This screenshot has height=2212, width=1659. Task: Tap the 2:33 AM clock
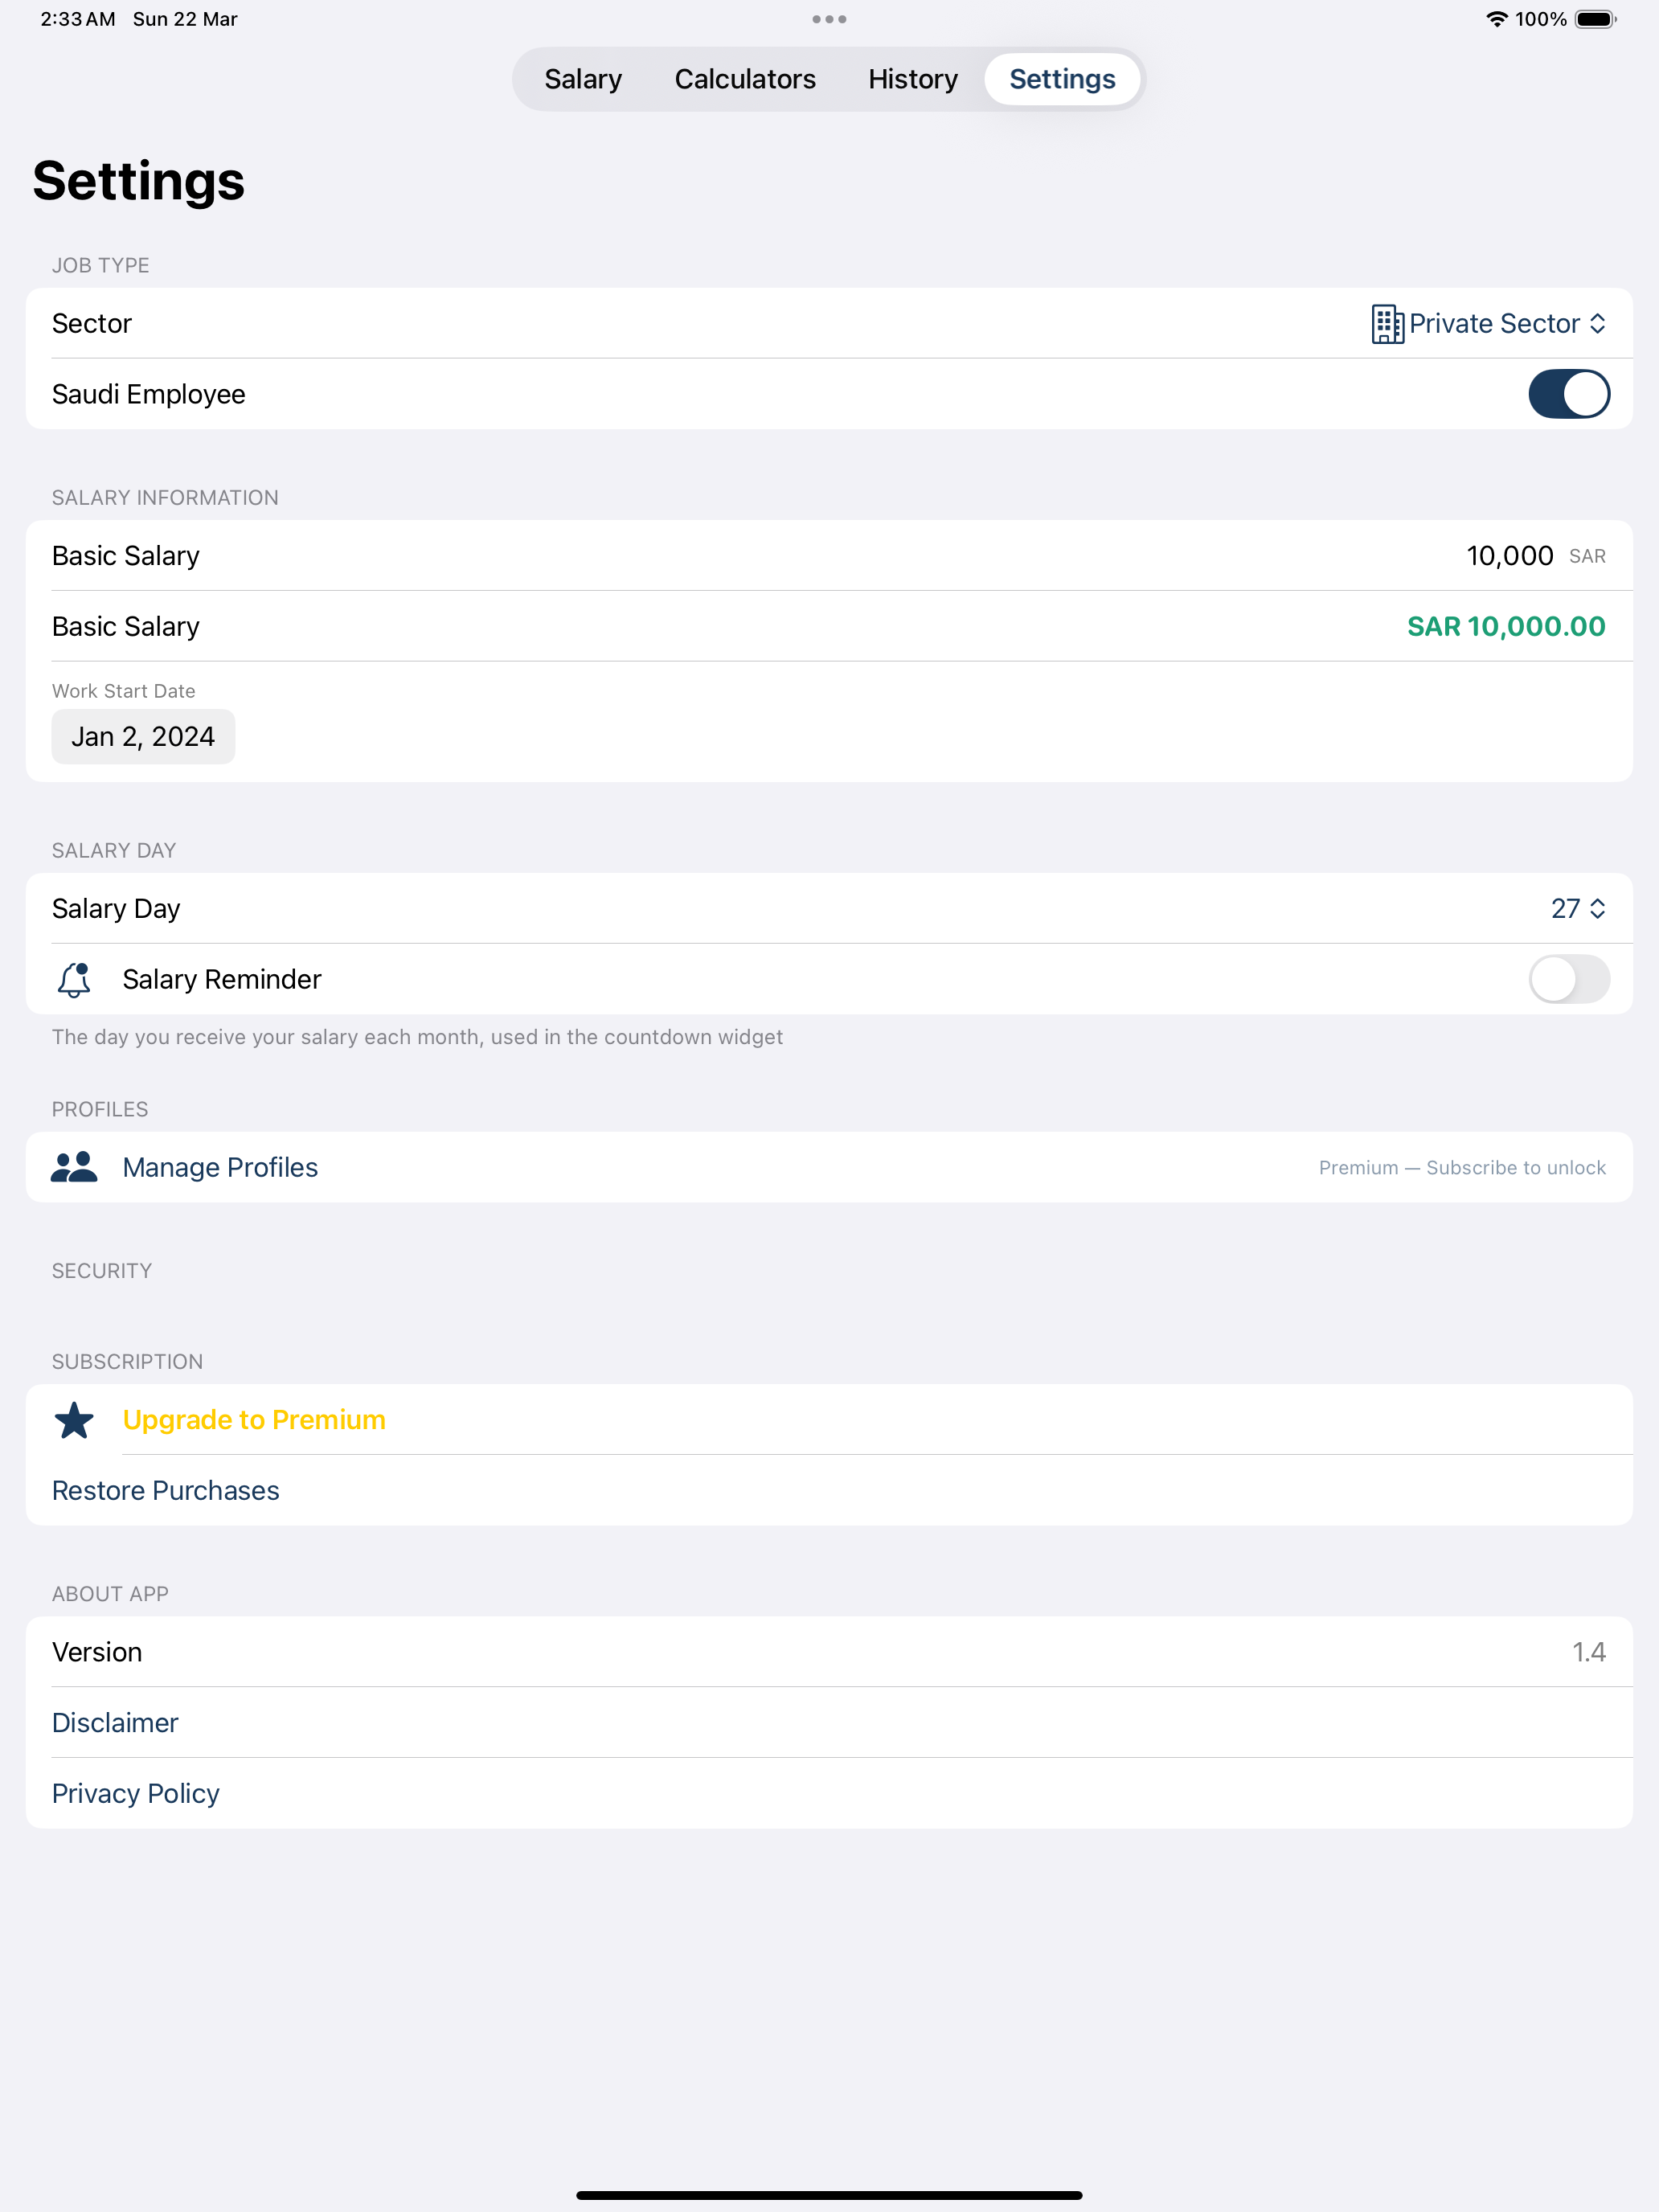pos(78,19)
